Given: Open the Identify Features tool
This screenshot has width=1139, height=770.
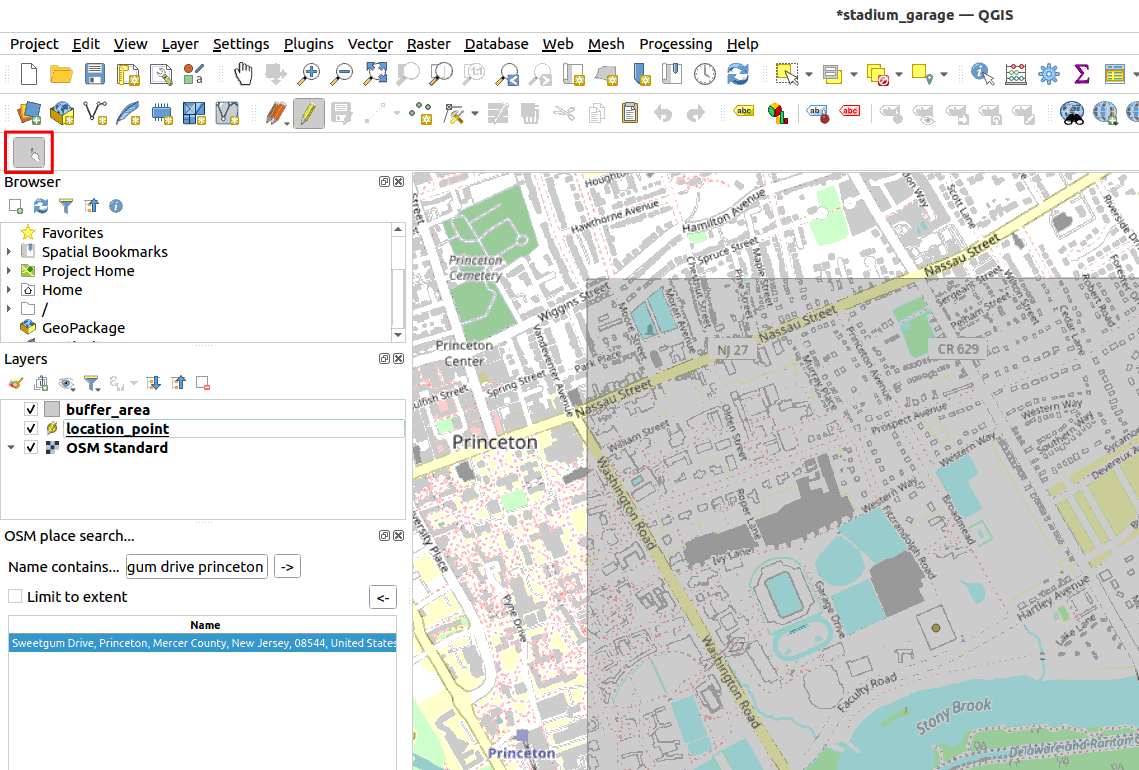Looking at the screenshot, I should point(982,74).
